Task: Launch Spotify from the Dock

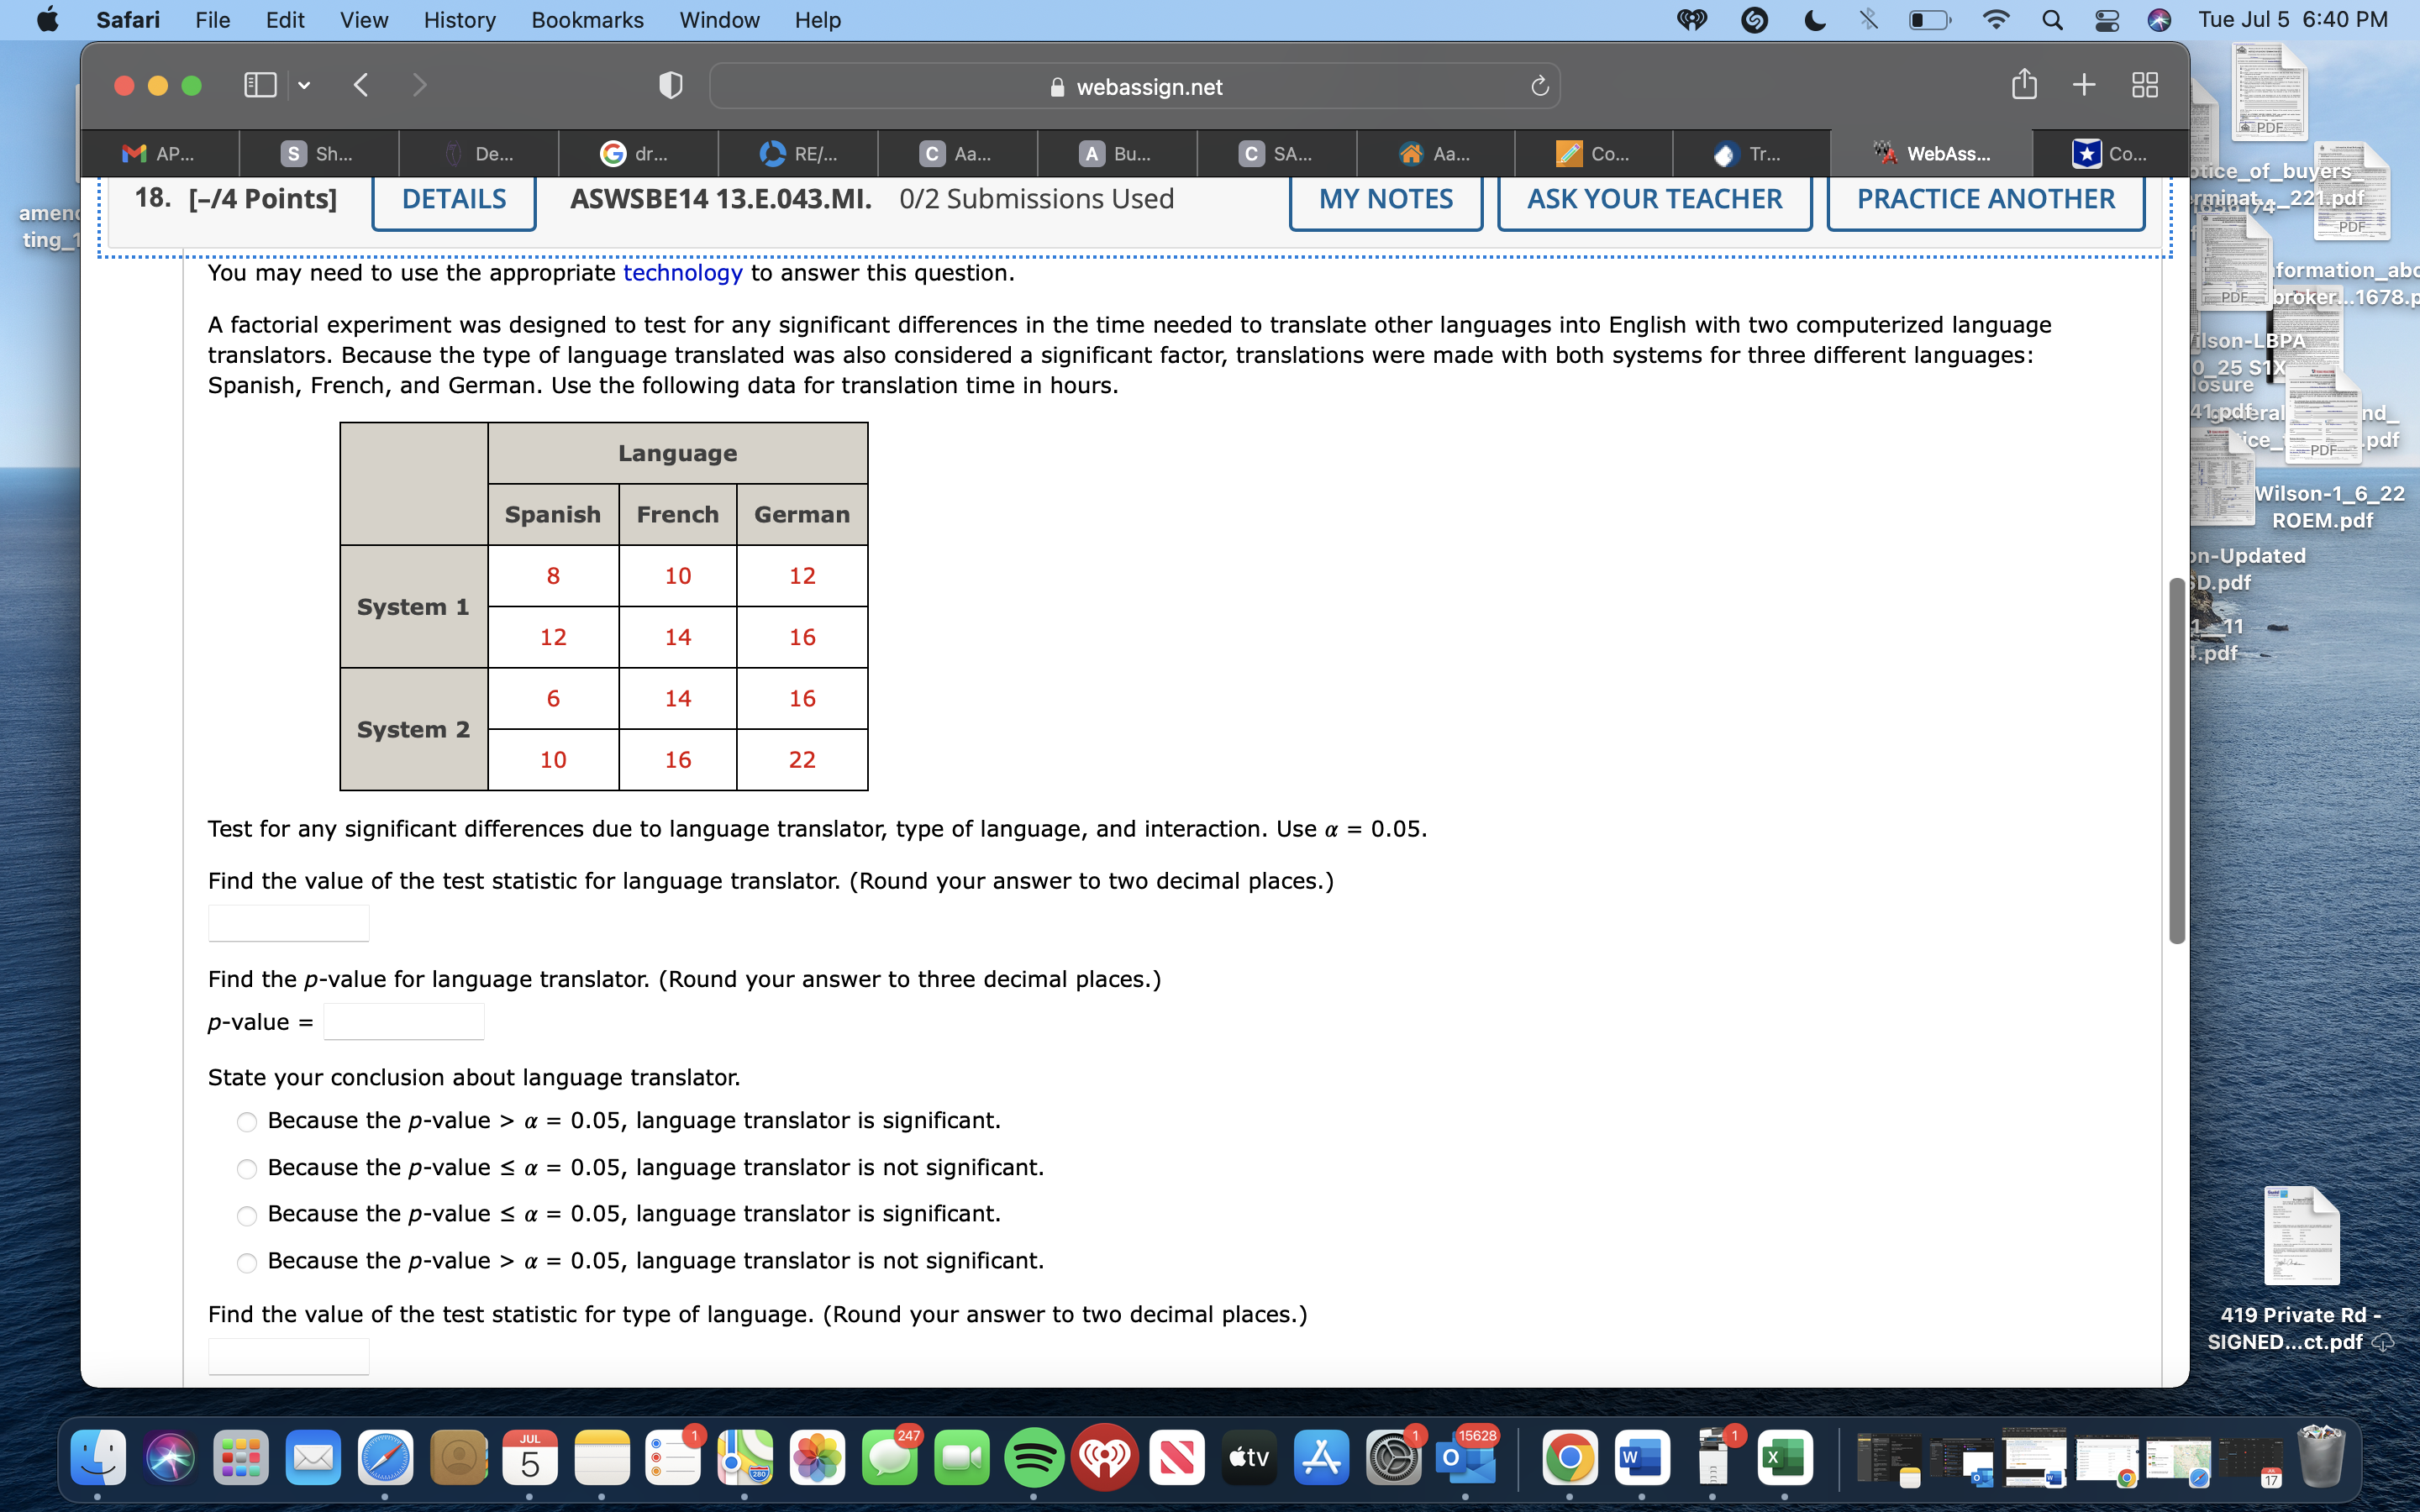Action: point(1034,1458)
